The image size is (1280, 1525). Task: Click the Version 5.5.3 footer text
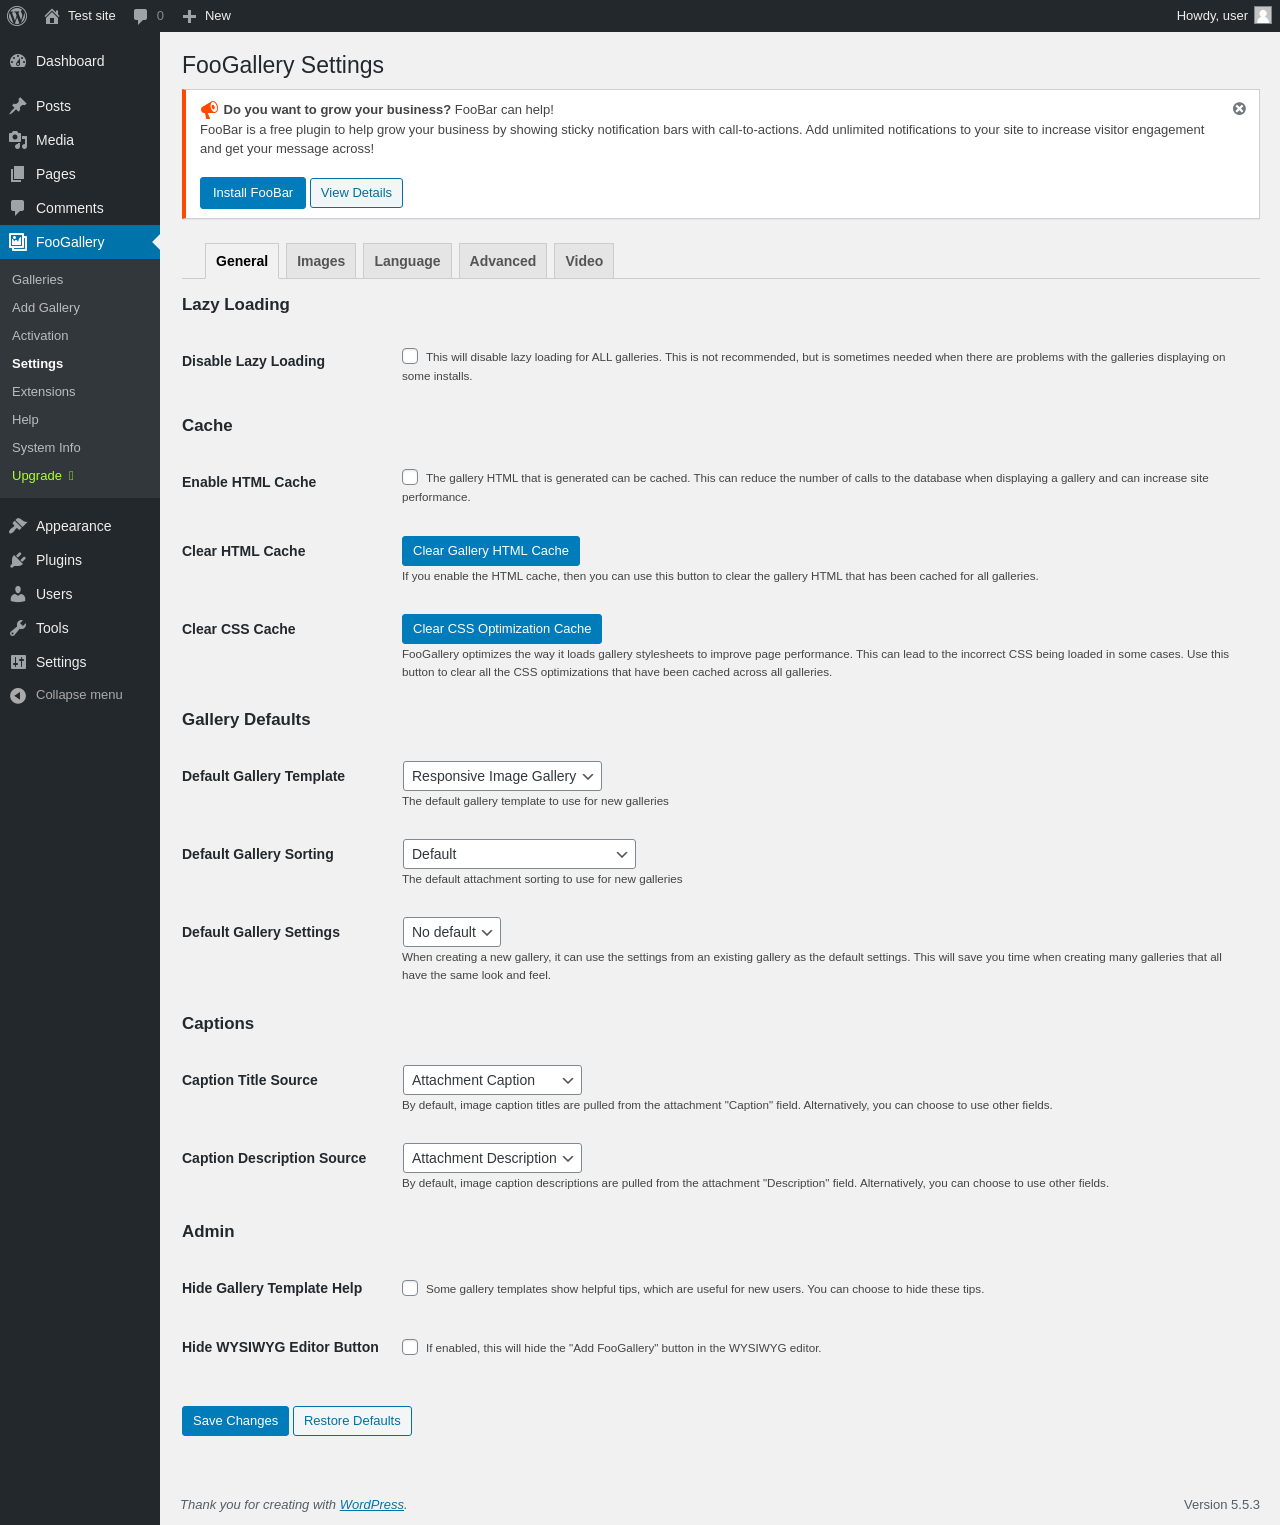click(1222, 1505)
